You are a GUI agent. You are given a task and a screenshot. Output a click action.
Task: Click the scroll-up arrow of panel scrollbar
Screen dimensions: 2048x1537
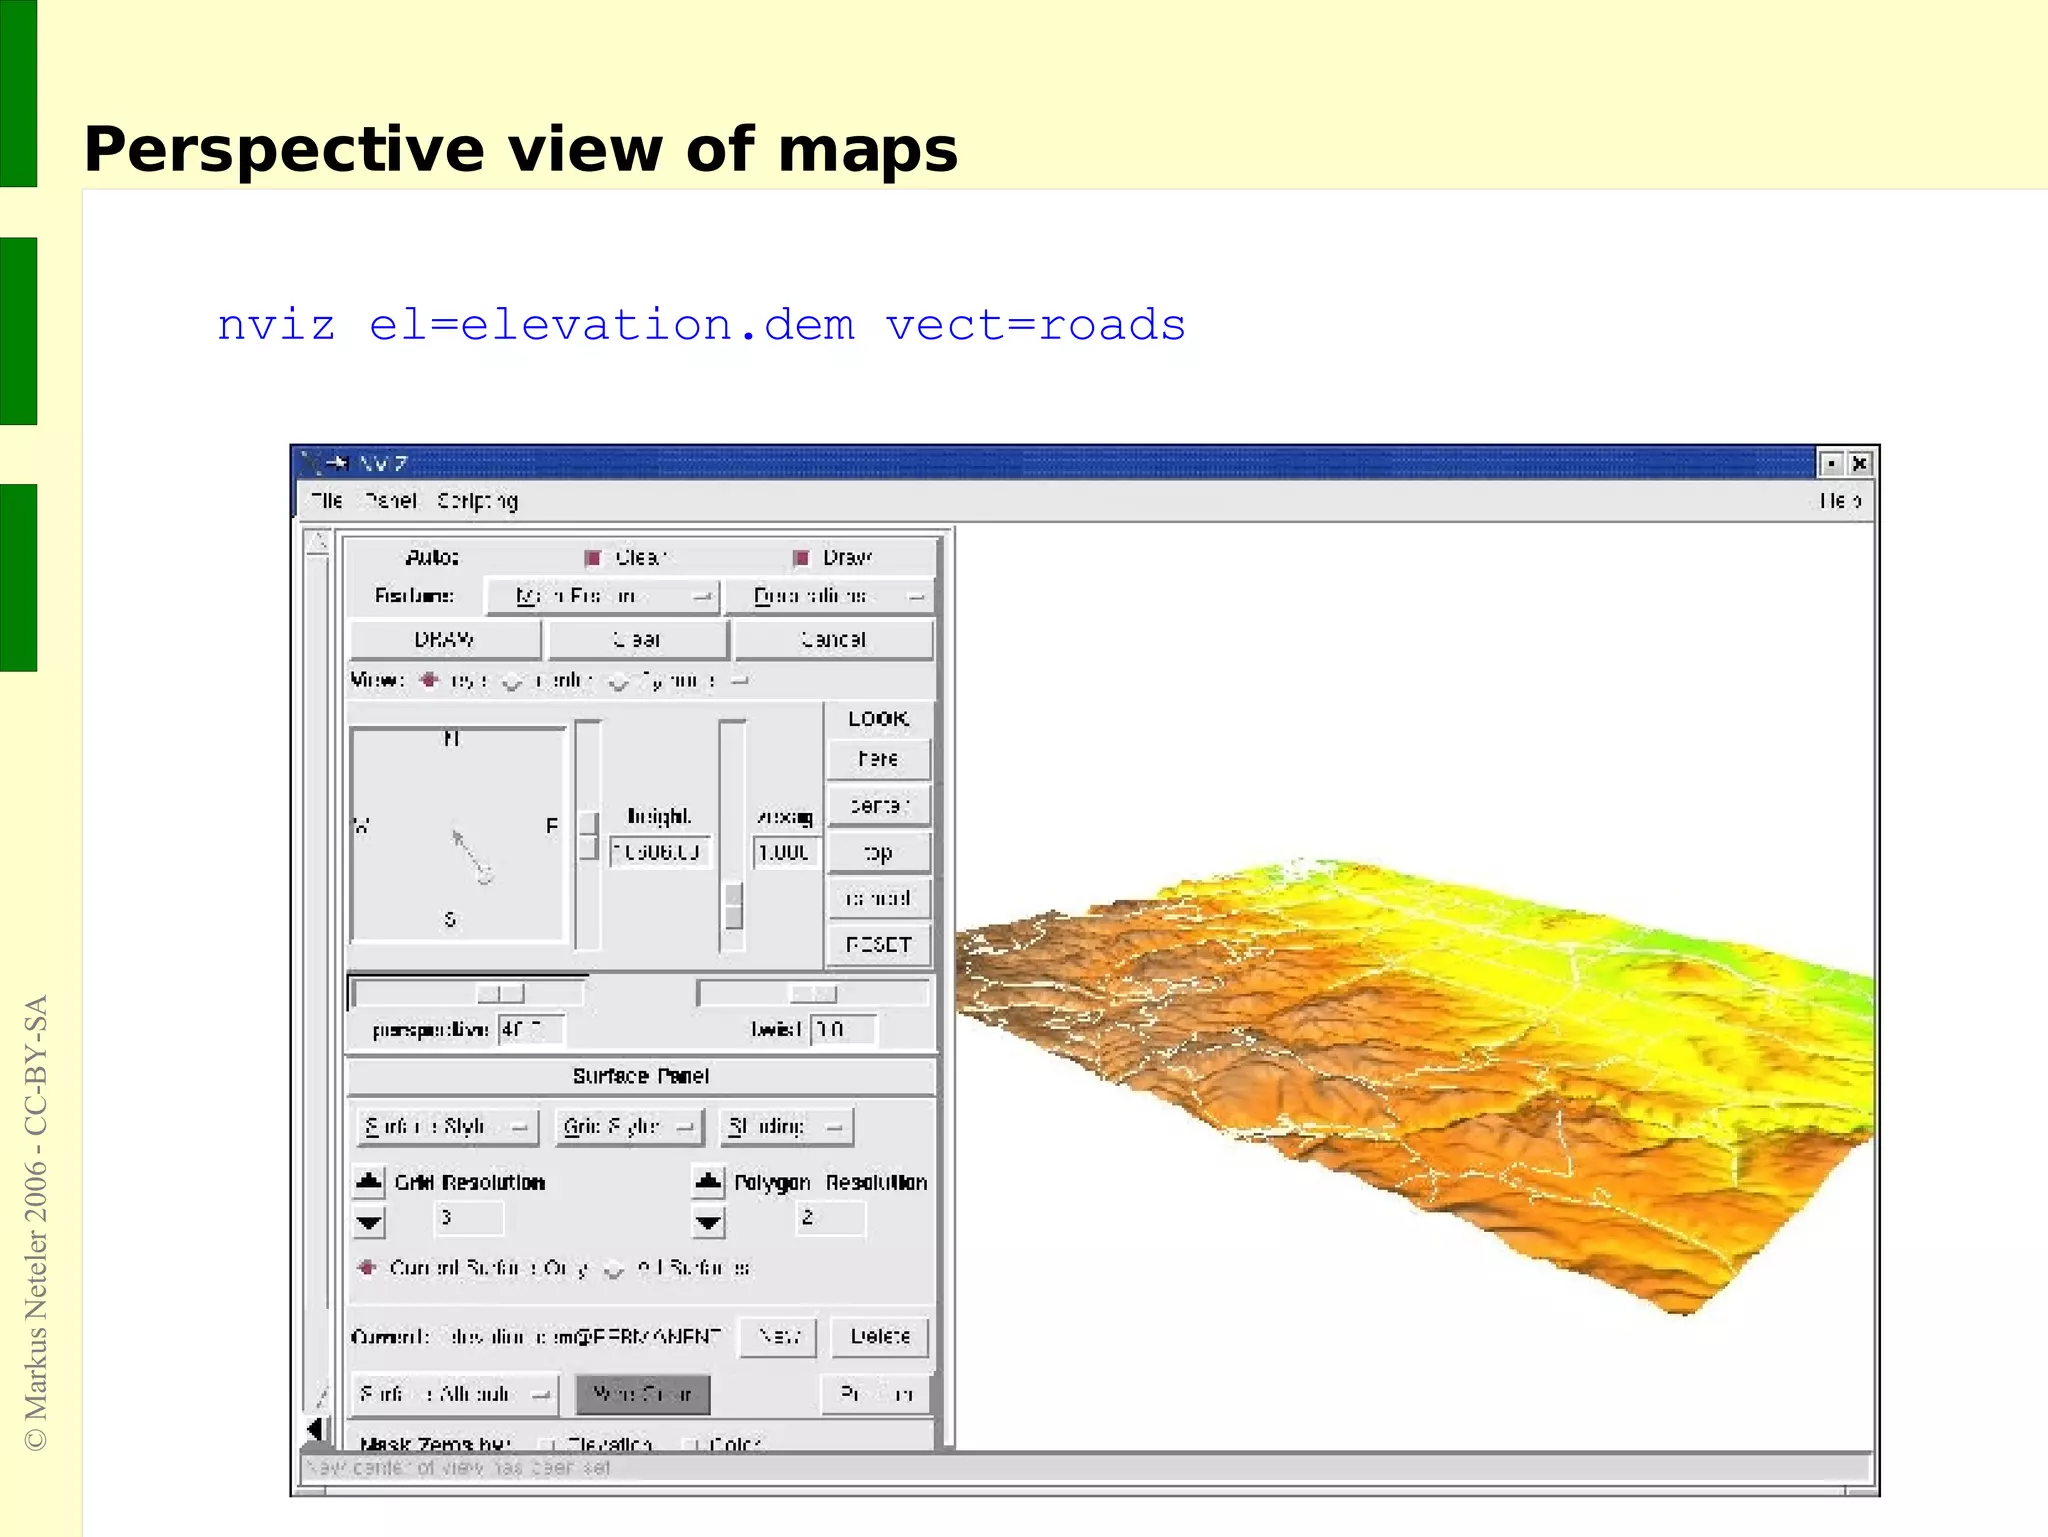pos(318,542)
